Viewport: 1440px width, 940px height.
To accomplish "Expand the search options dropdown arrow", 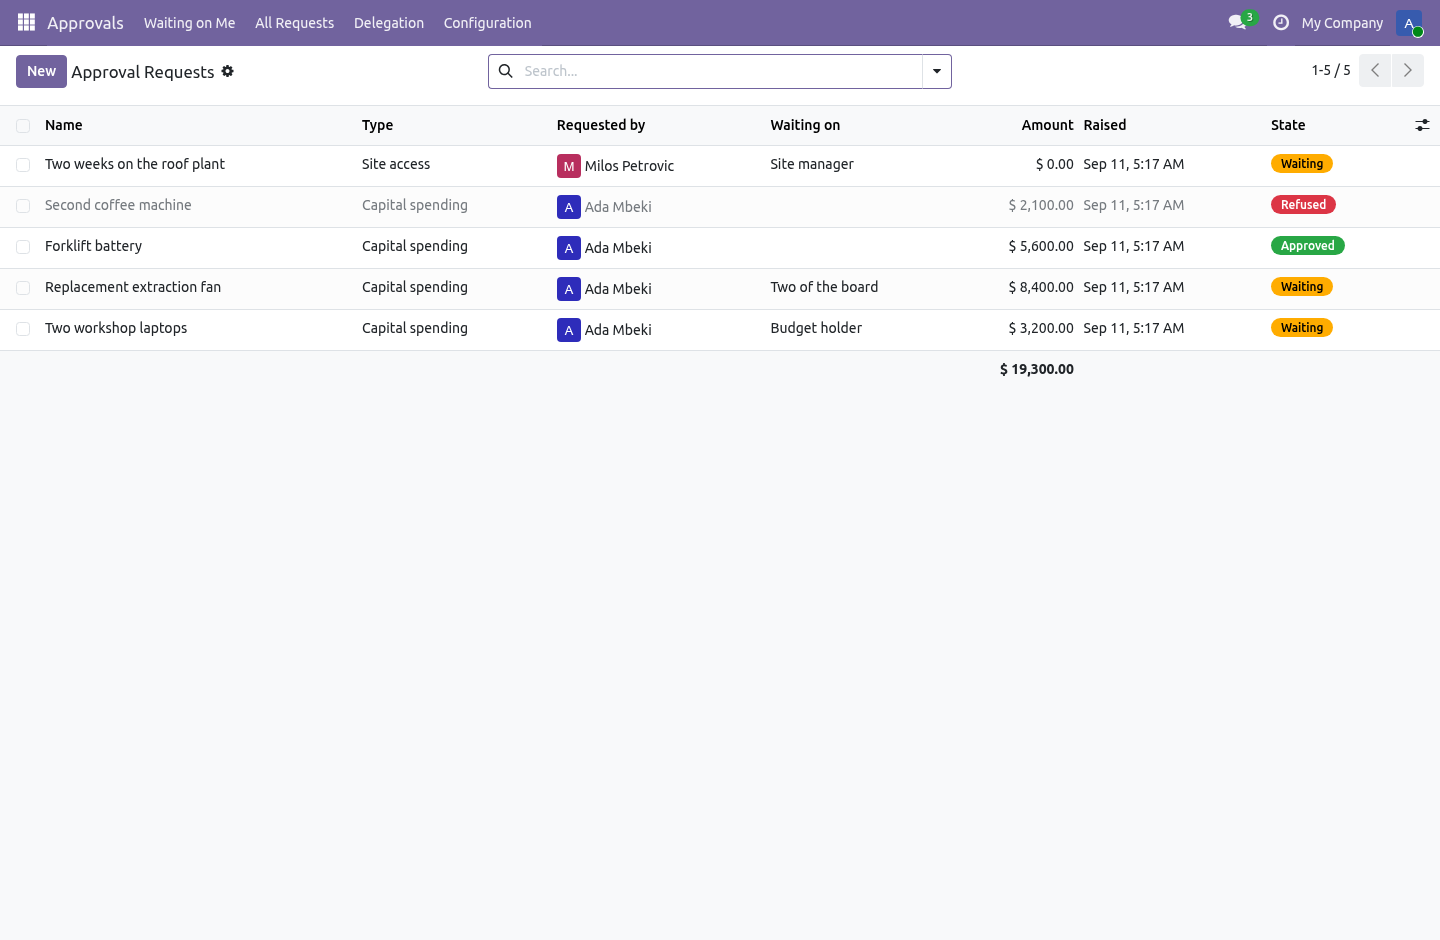I will (x=937, y=71).
